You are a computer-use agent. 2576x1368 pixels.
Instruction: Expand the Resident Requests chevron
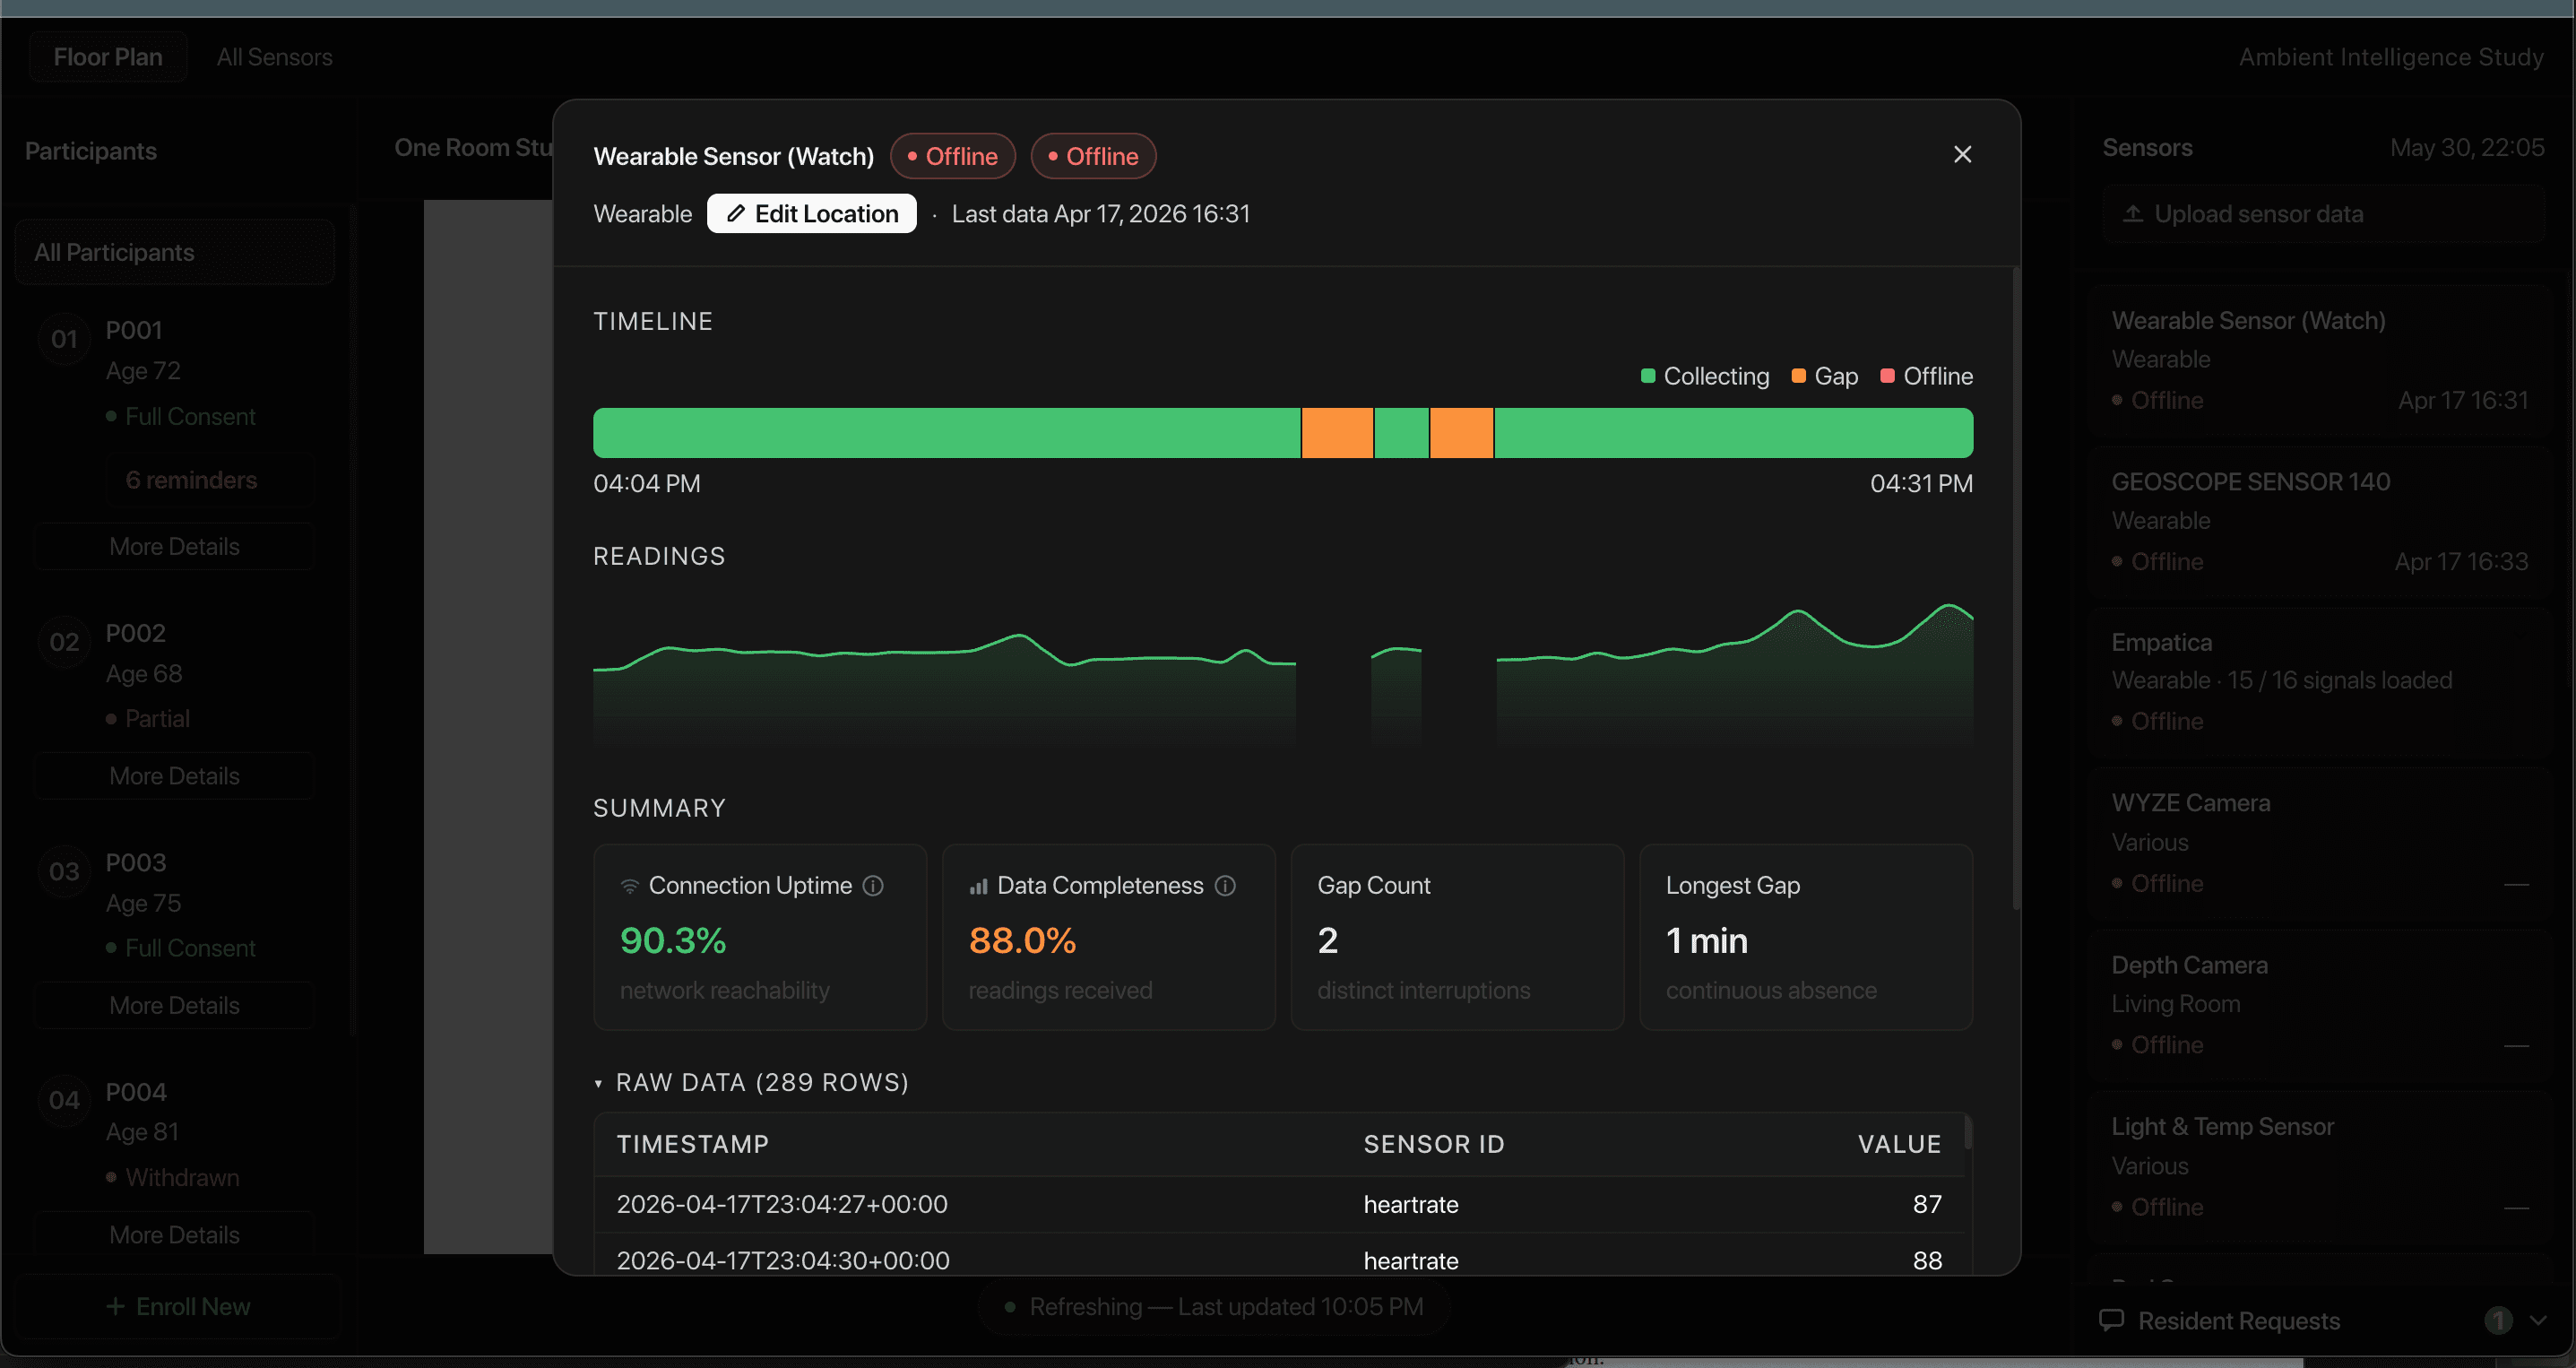click(2538, 1320)
